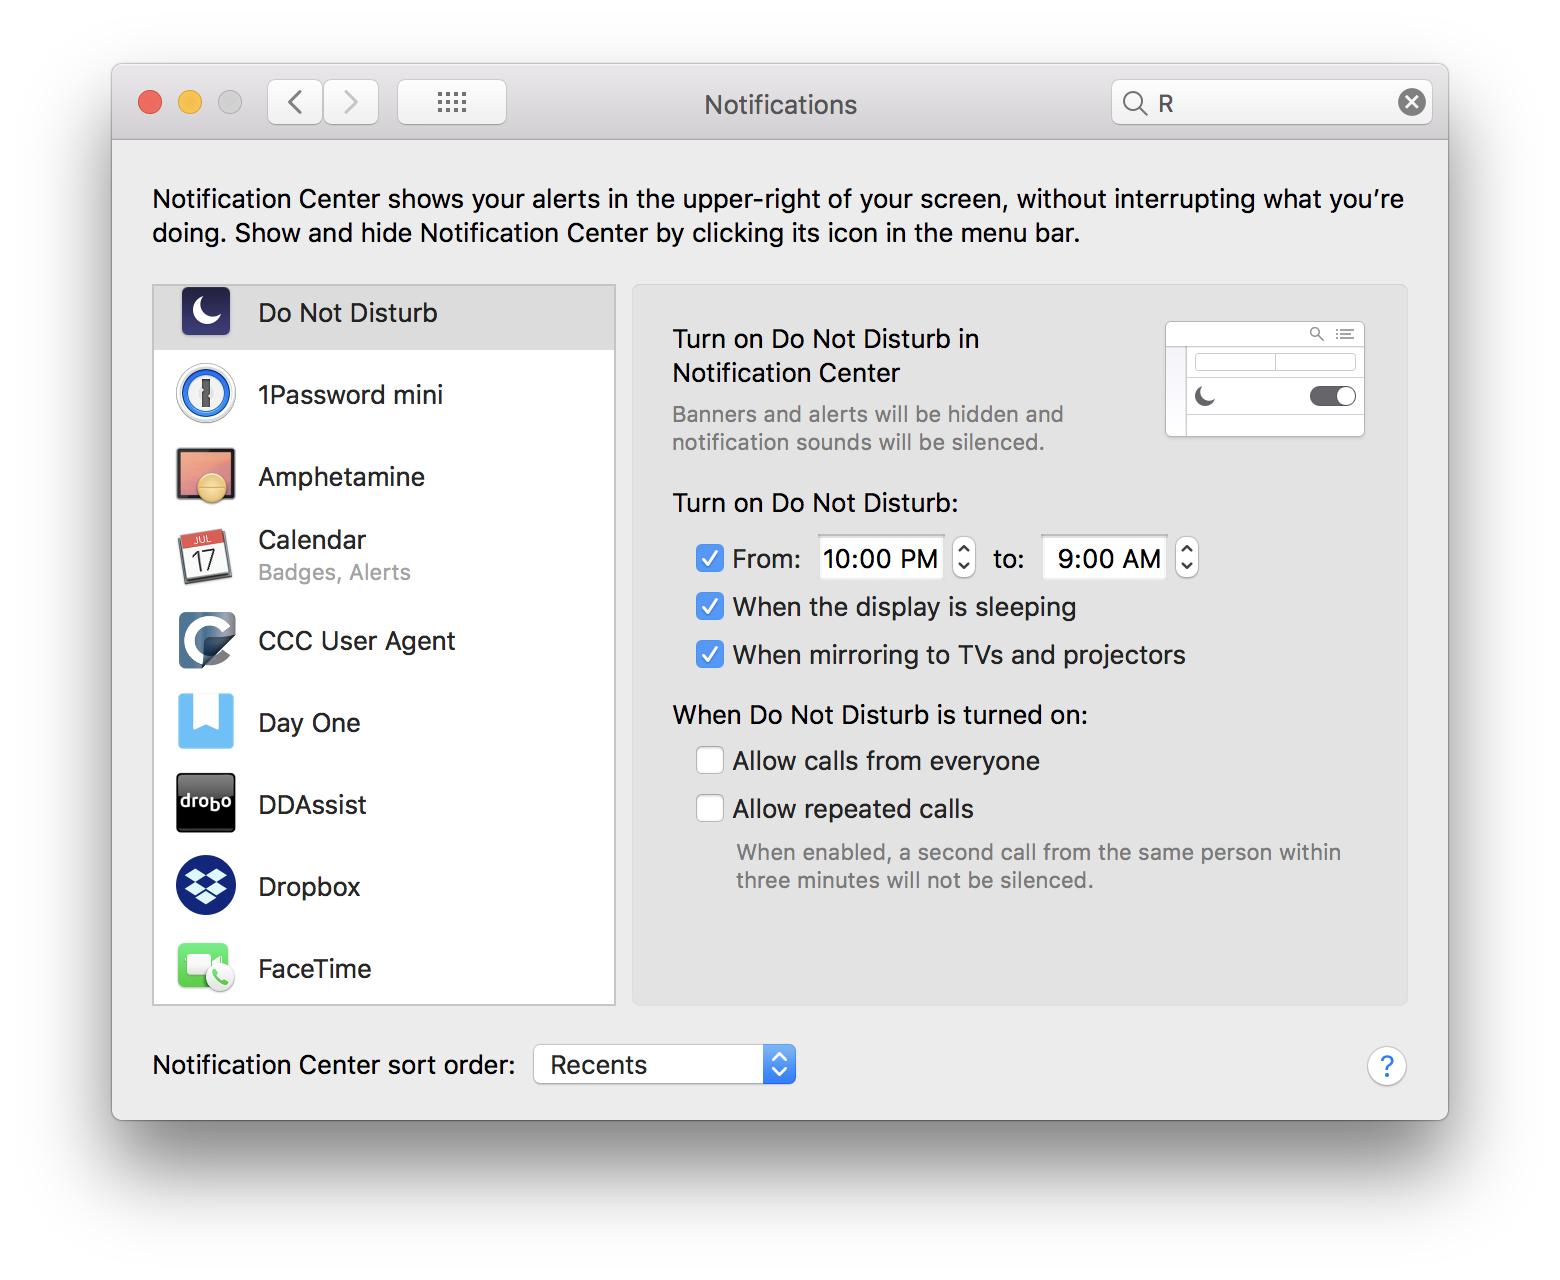
Task: Click the red close window button
Action: click(x=150, y=102)
